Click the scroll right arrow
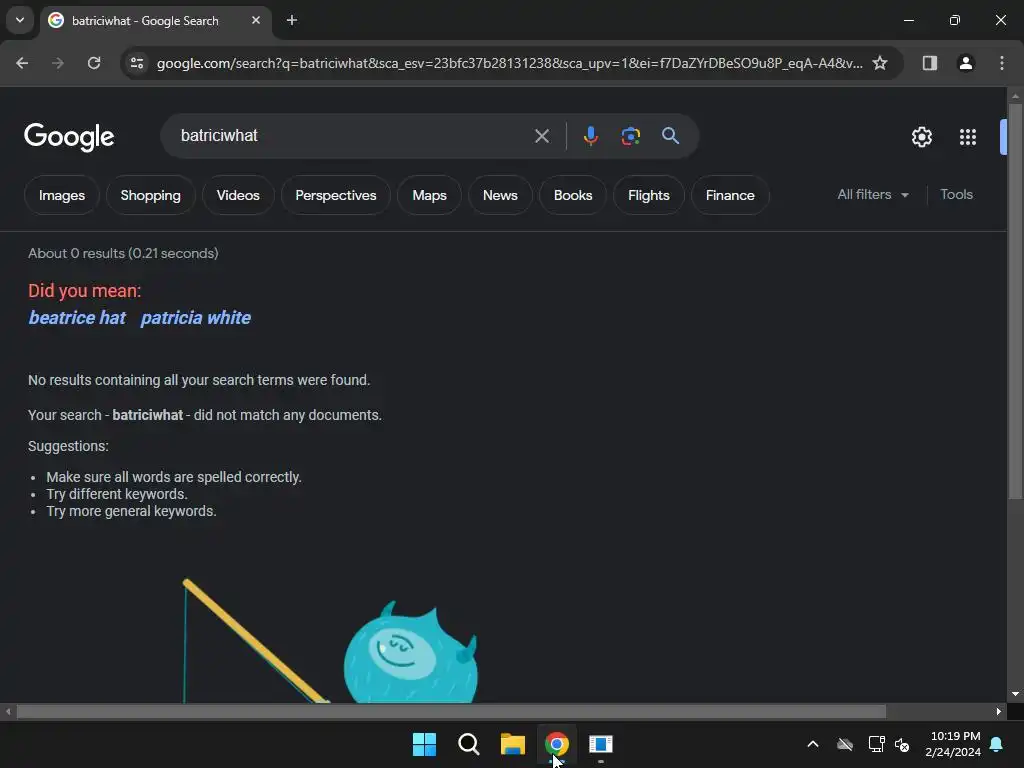The width and height of the screenshot is (1024, 768). 999,711
